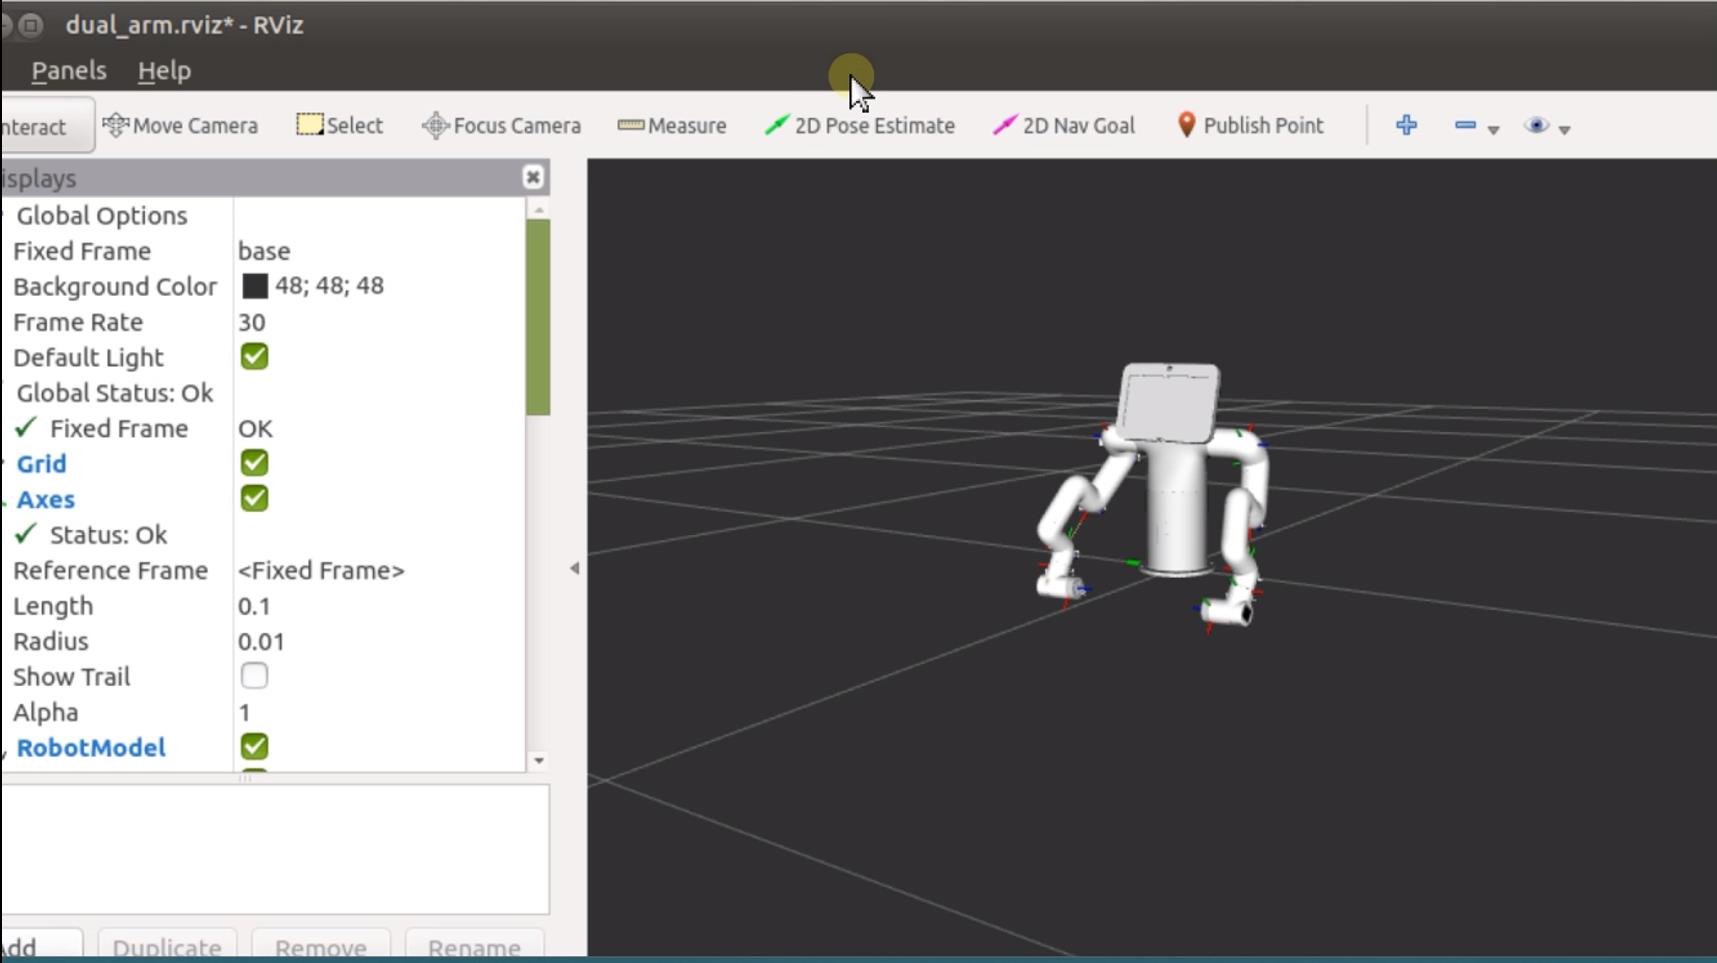The image size is (1717, 963).
Task: Choose the Focus Camera tool
Action: coord(502,126)
